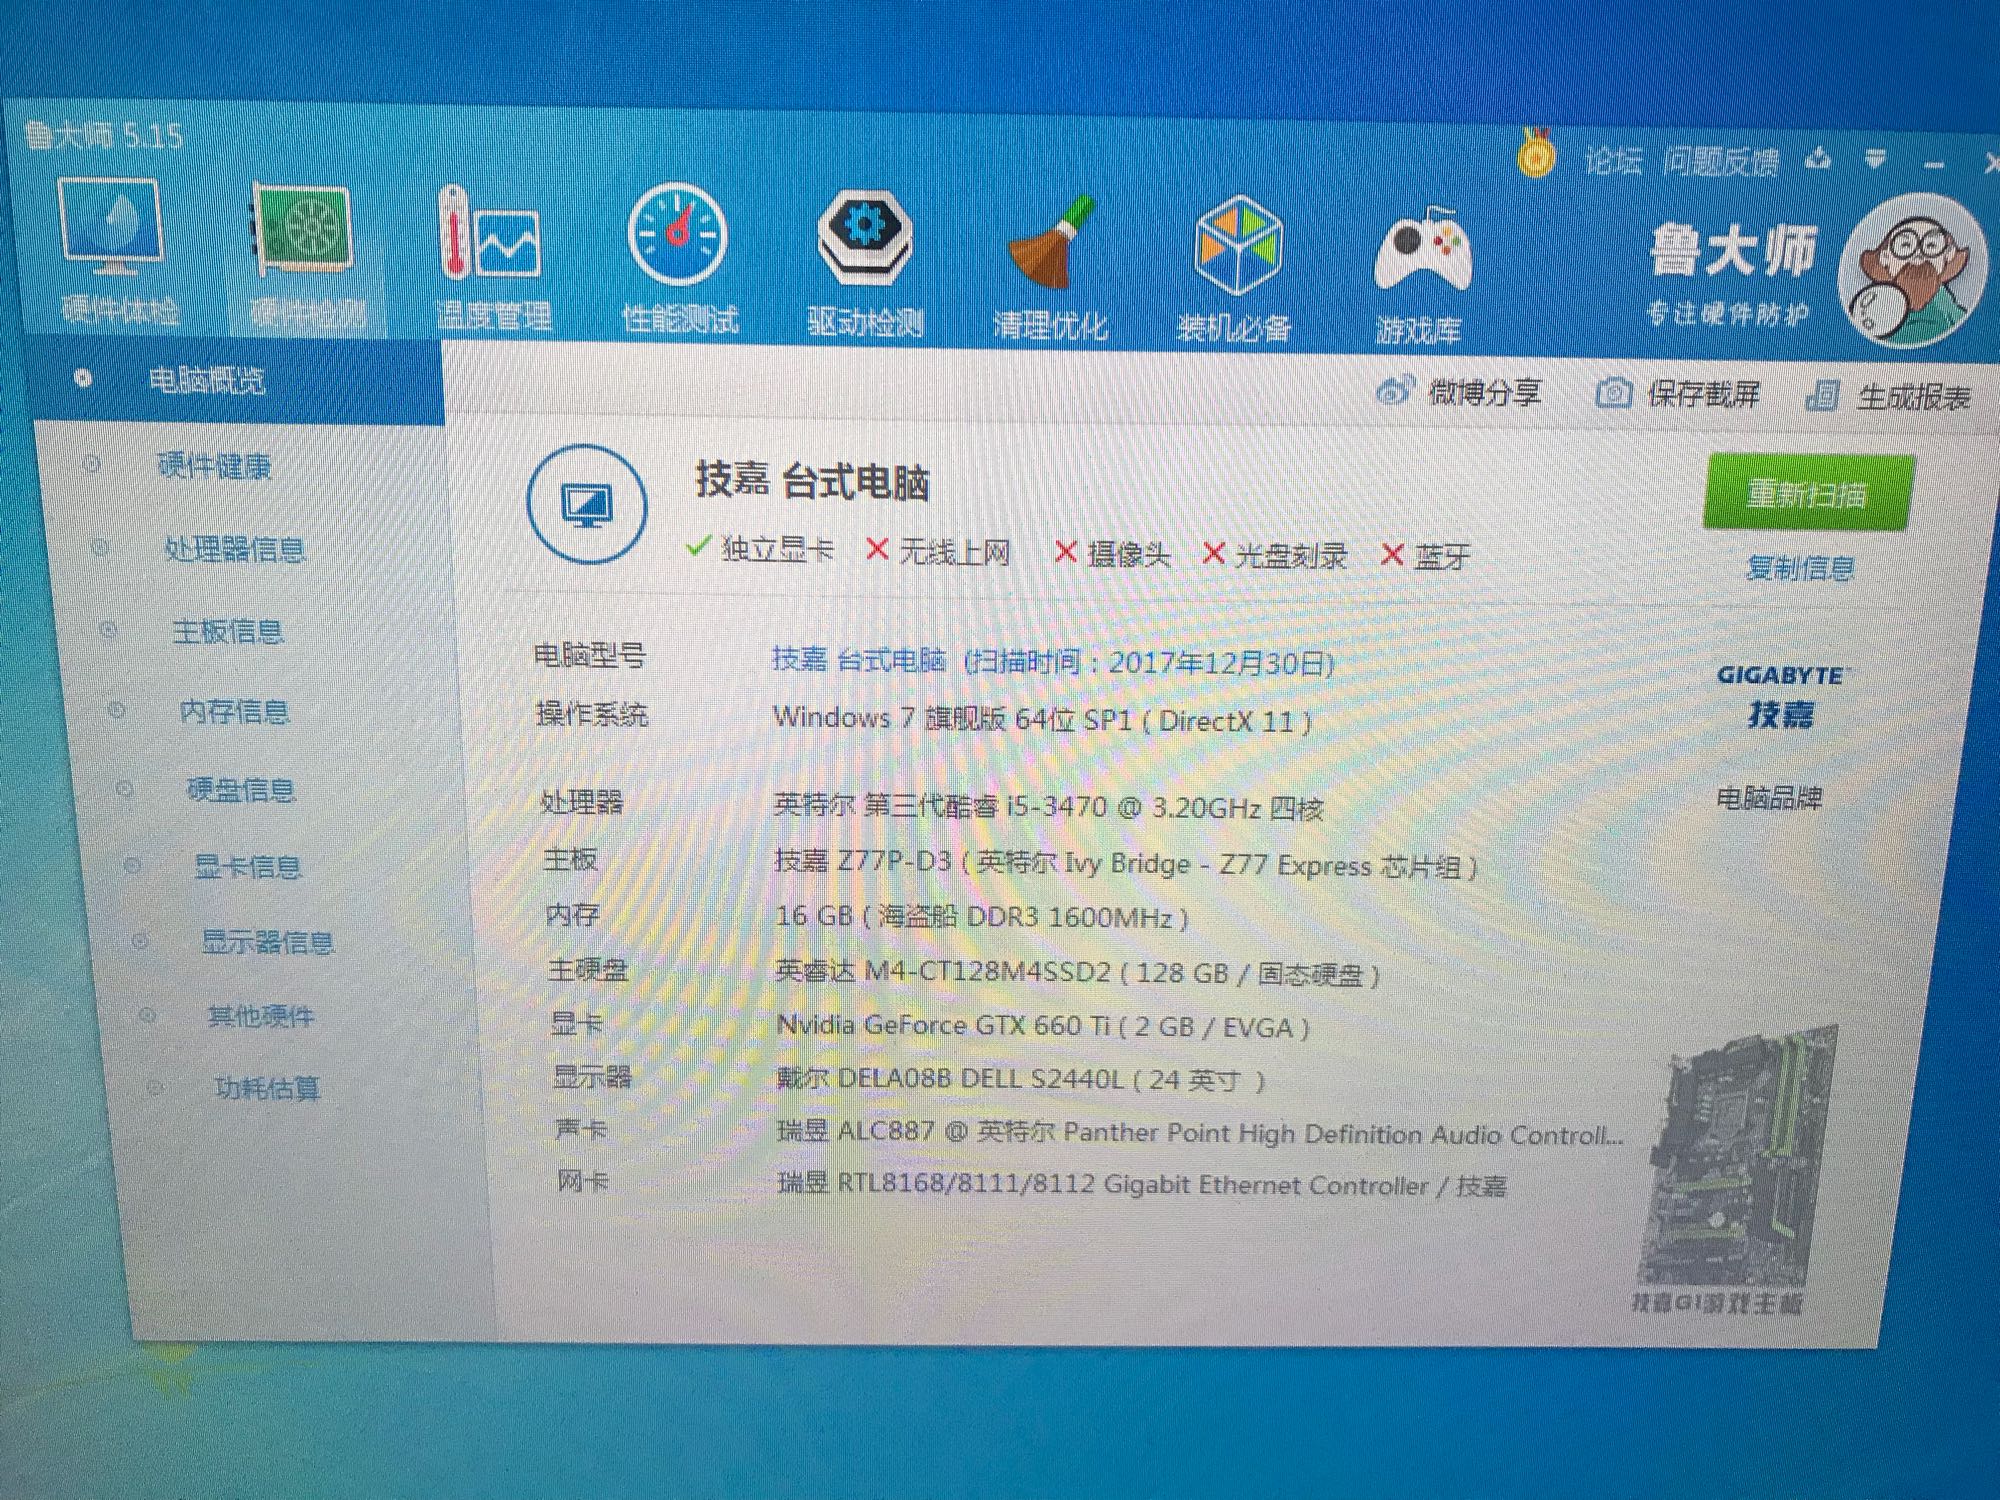This screenshot has height=1500, width=2000.
Task: Select 硬盘信息 sidebar item
Action: tap(240, 790)
